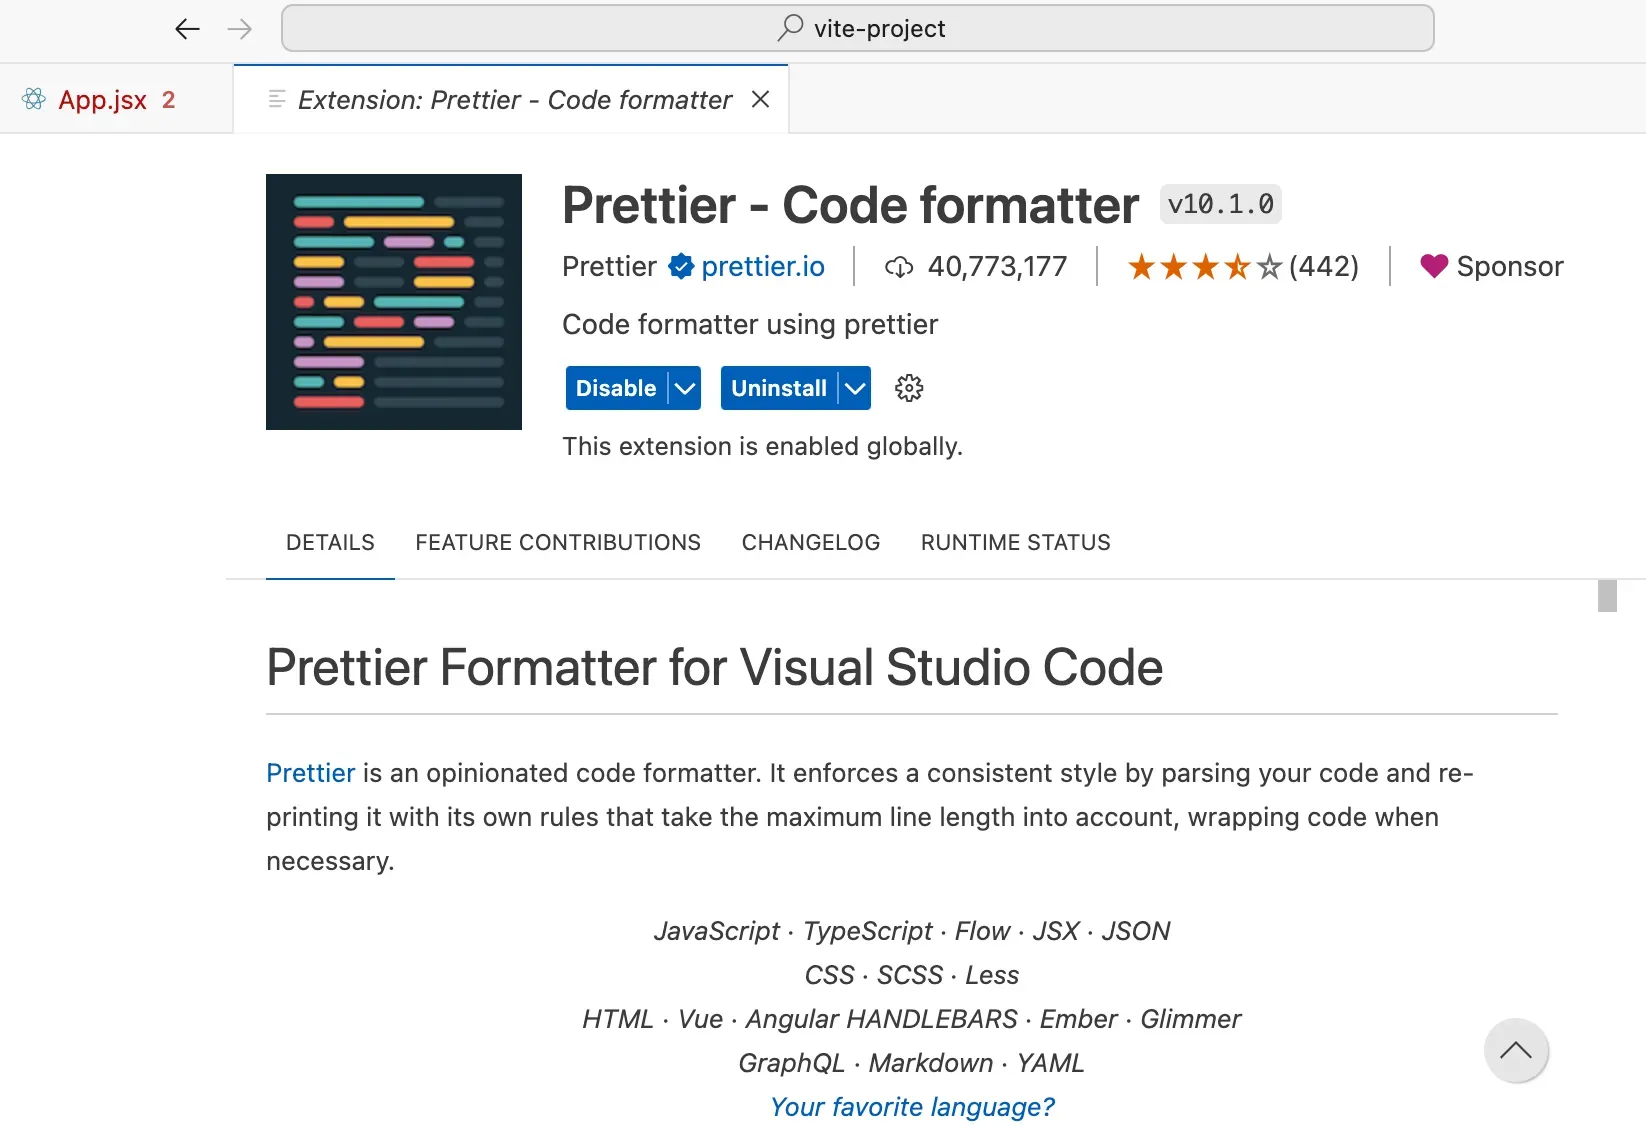Image resolution: width=1646 pixels, height=1126 pixels.
Task: Click the Disable button
Action: pyautogui.click(x=616, y=388)
